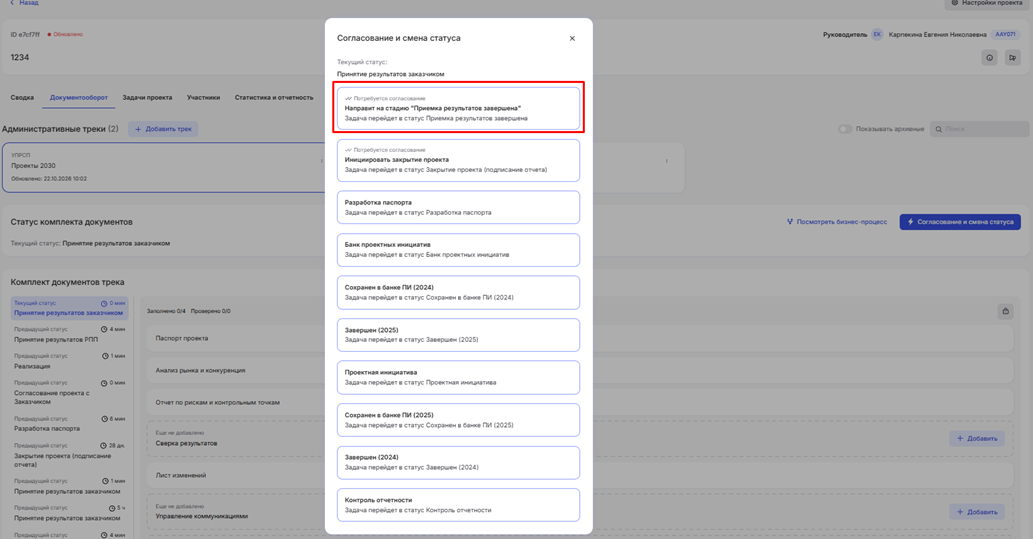This screenshot has width=1033, height=539.
Task: Open the УПРСП Проекты 2030 track card
Action: click(x=165, y=167)
